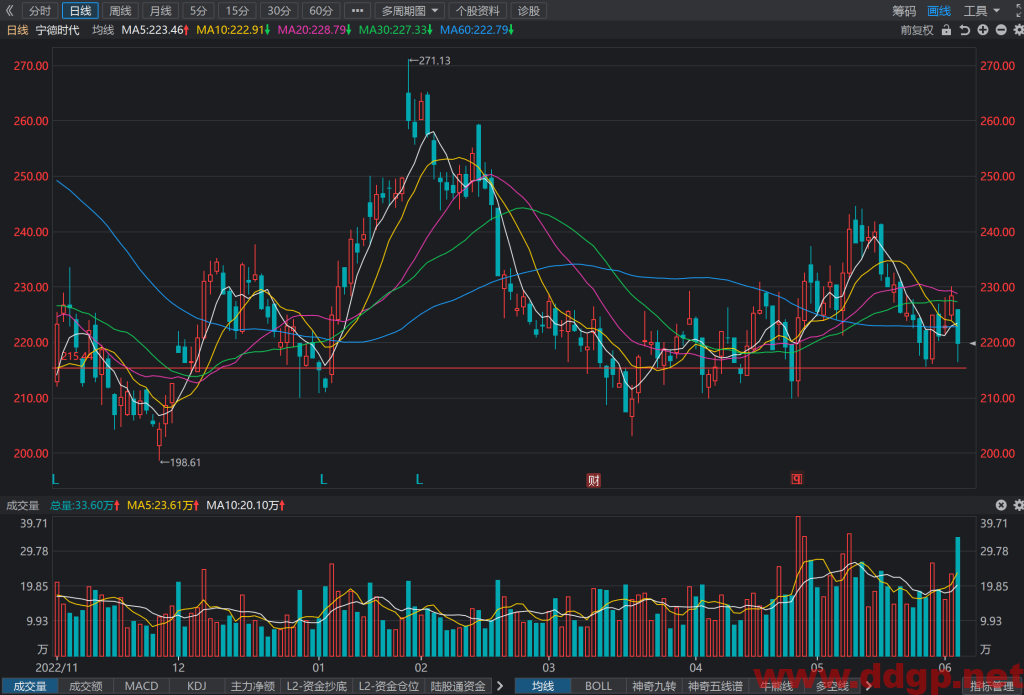
Task: Click the 成交量 panel title
Action: [22, 505]
